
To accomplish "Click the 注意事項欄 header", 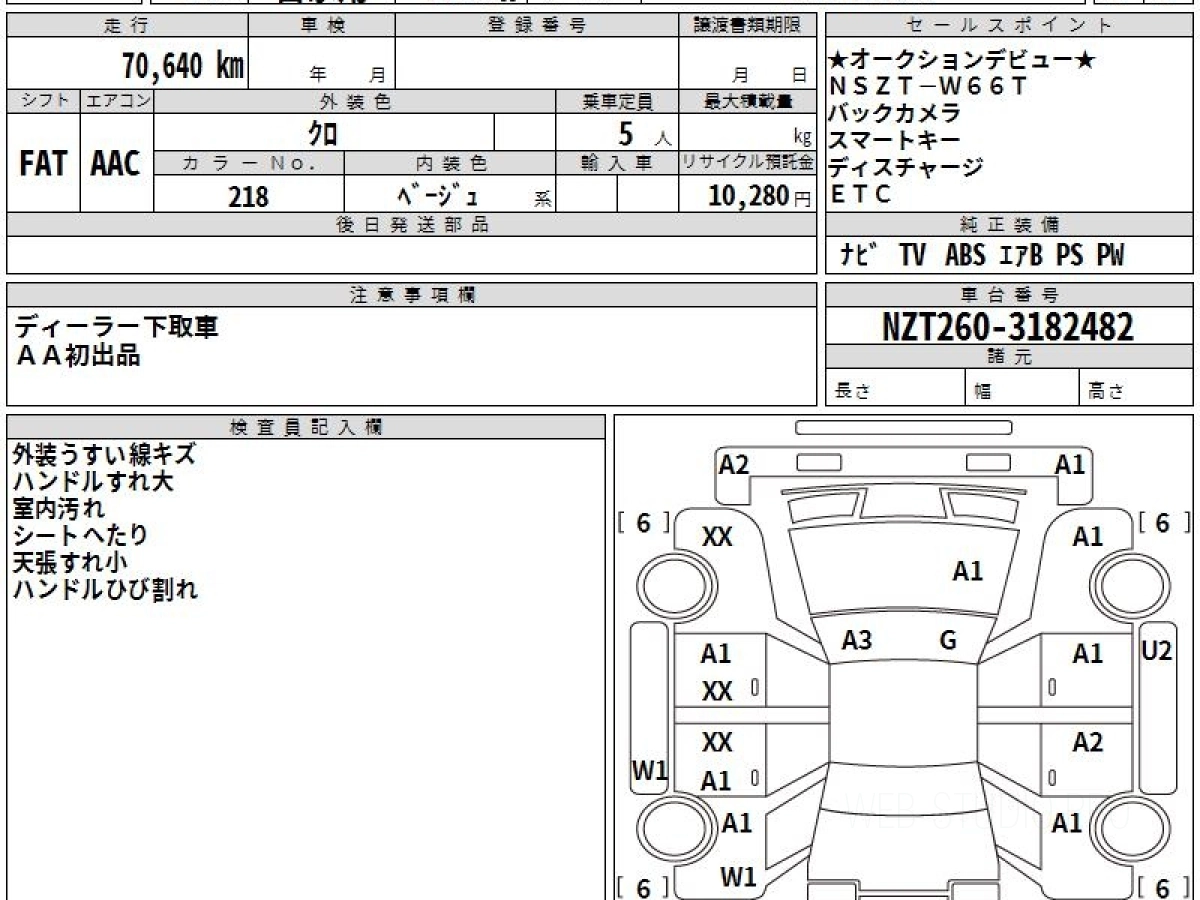I will (411, 294).
